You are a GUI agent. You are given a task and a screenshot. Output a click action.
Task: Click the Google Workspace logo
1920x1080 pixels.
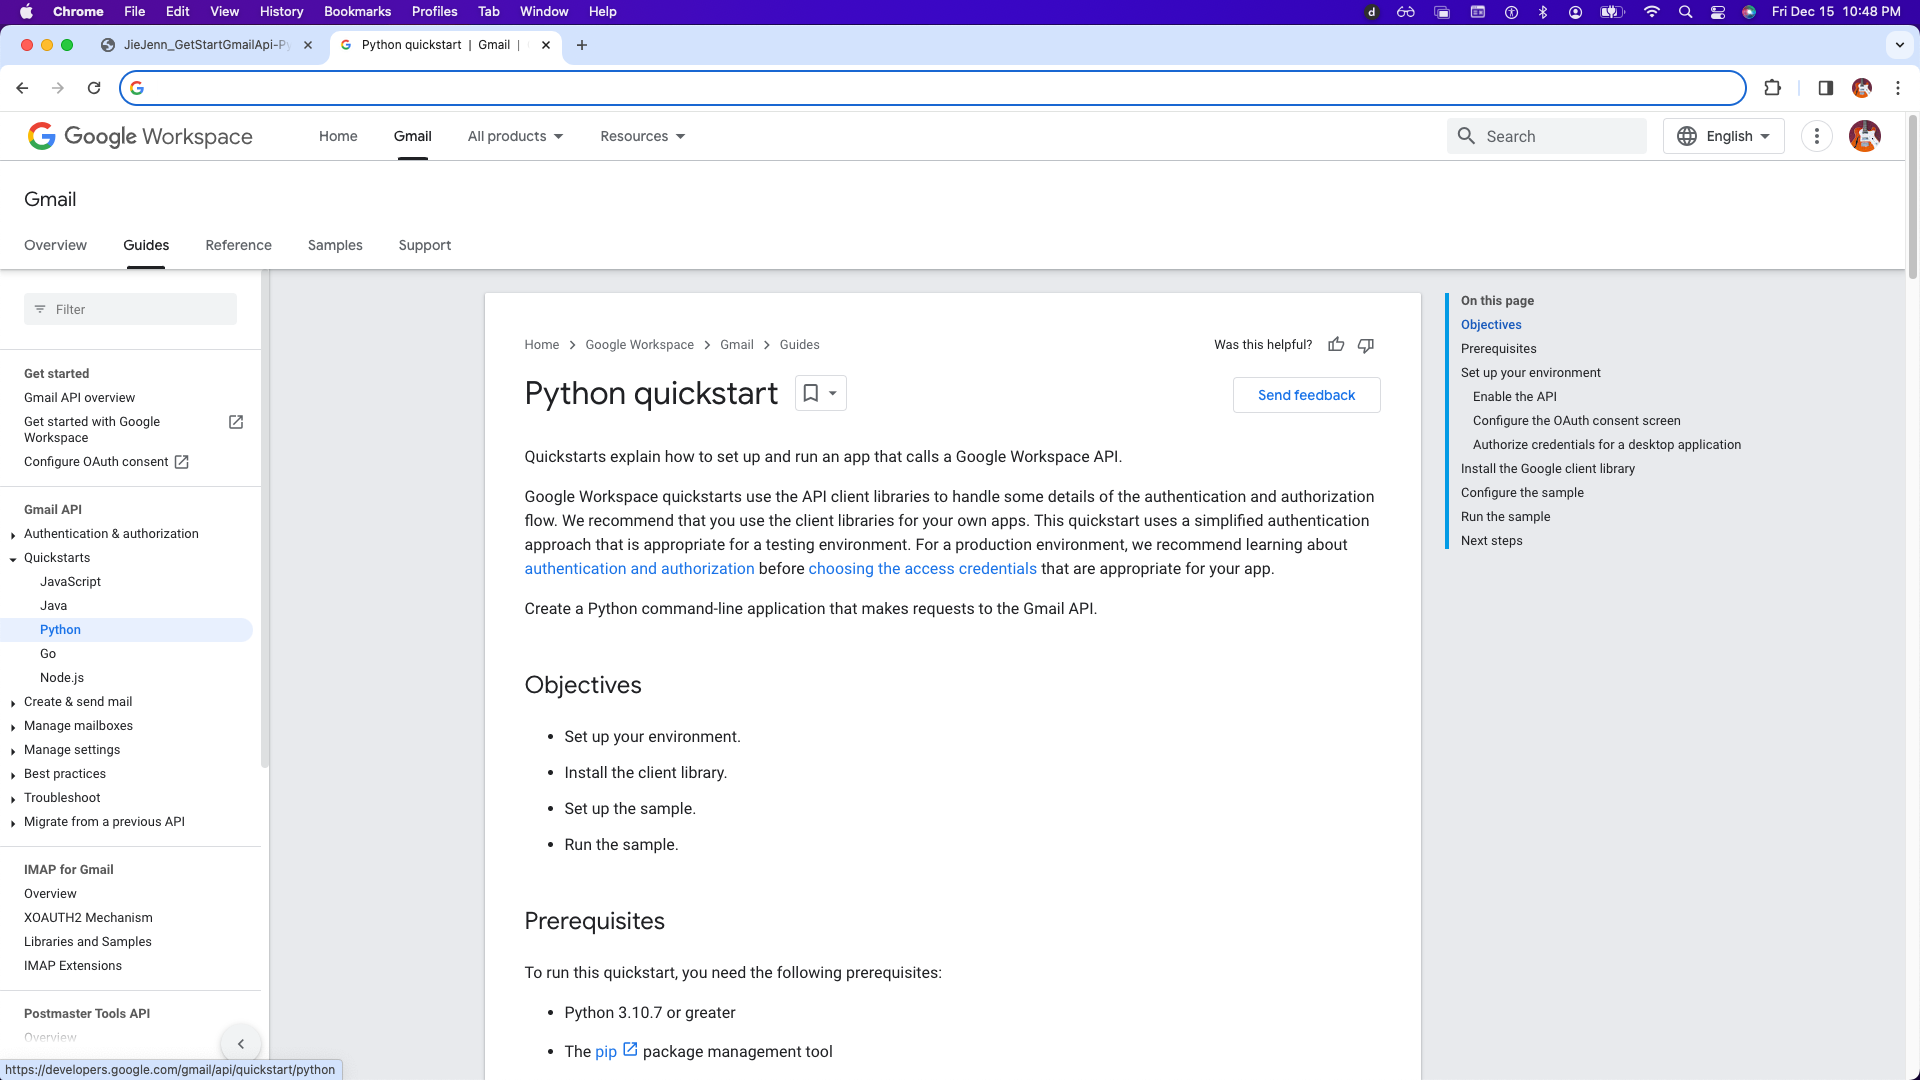click(x=140, y=136)
